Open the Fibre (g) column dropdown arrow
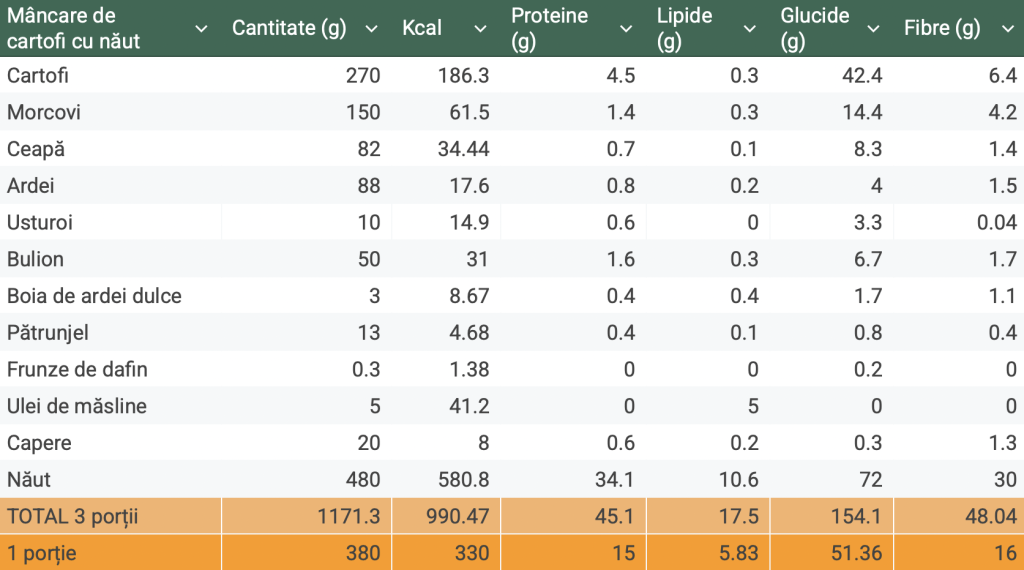The width and height of the screenshot is (1024, 570). click(x=1006, y=29)
